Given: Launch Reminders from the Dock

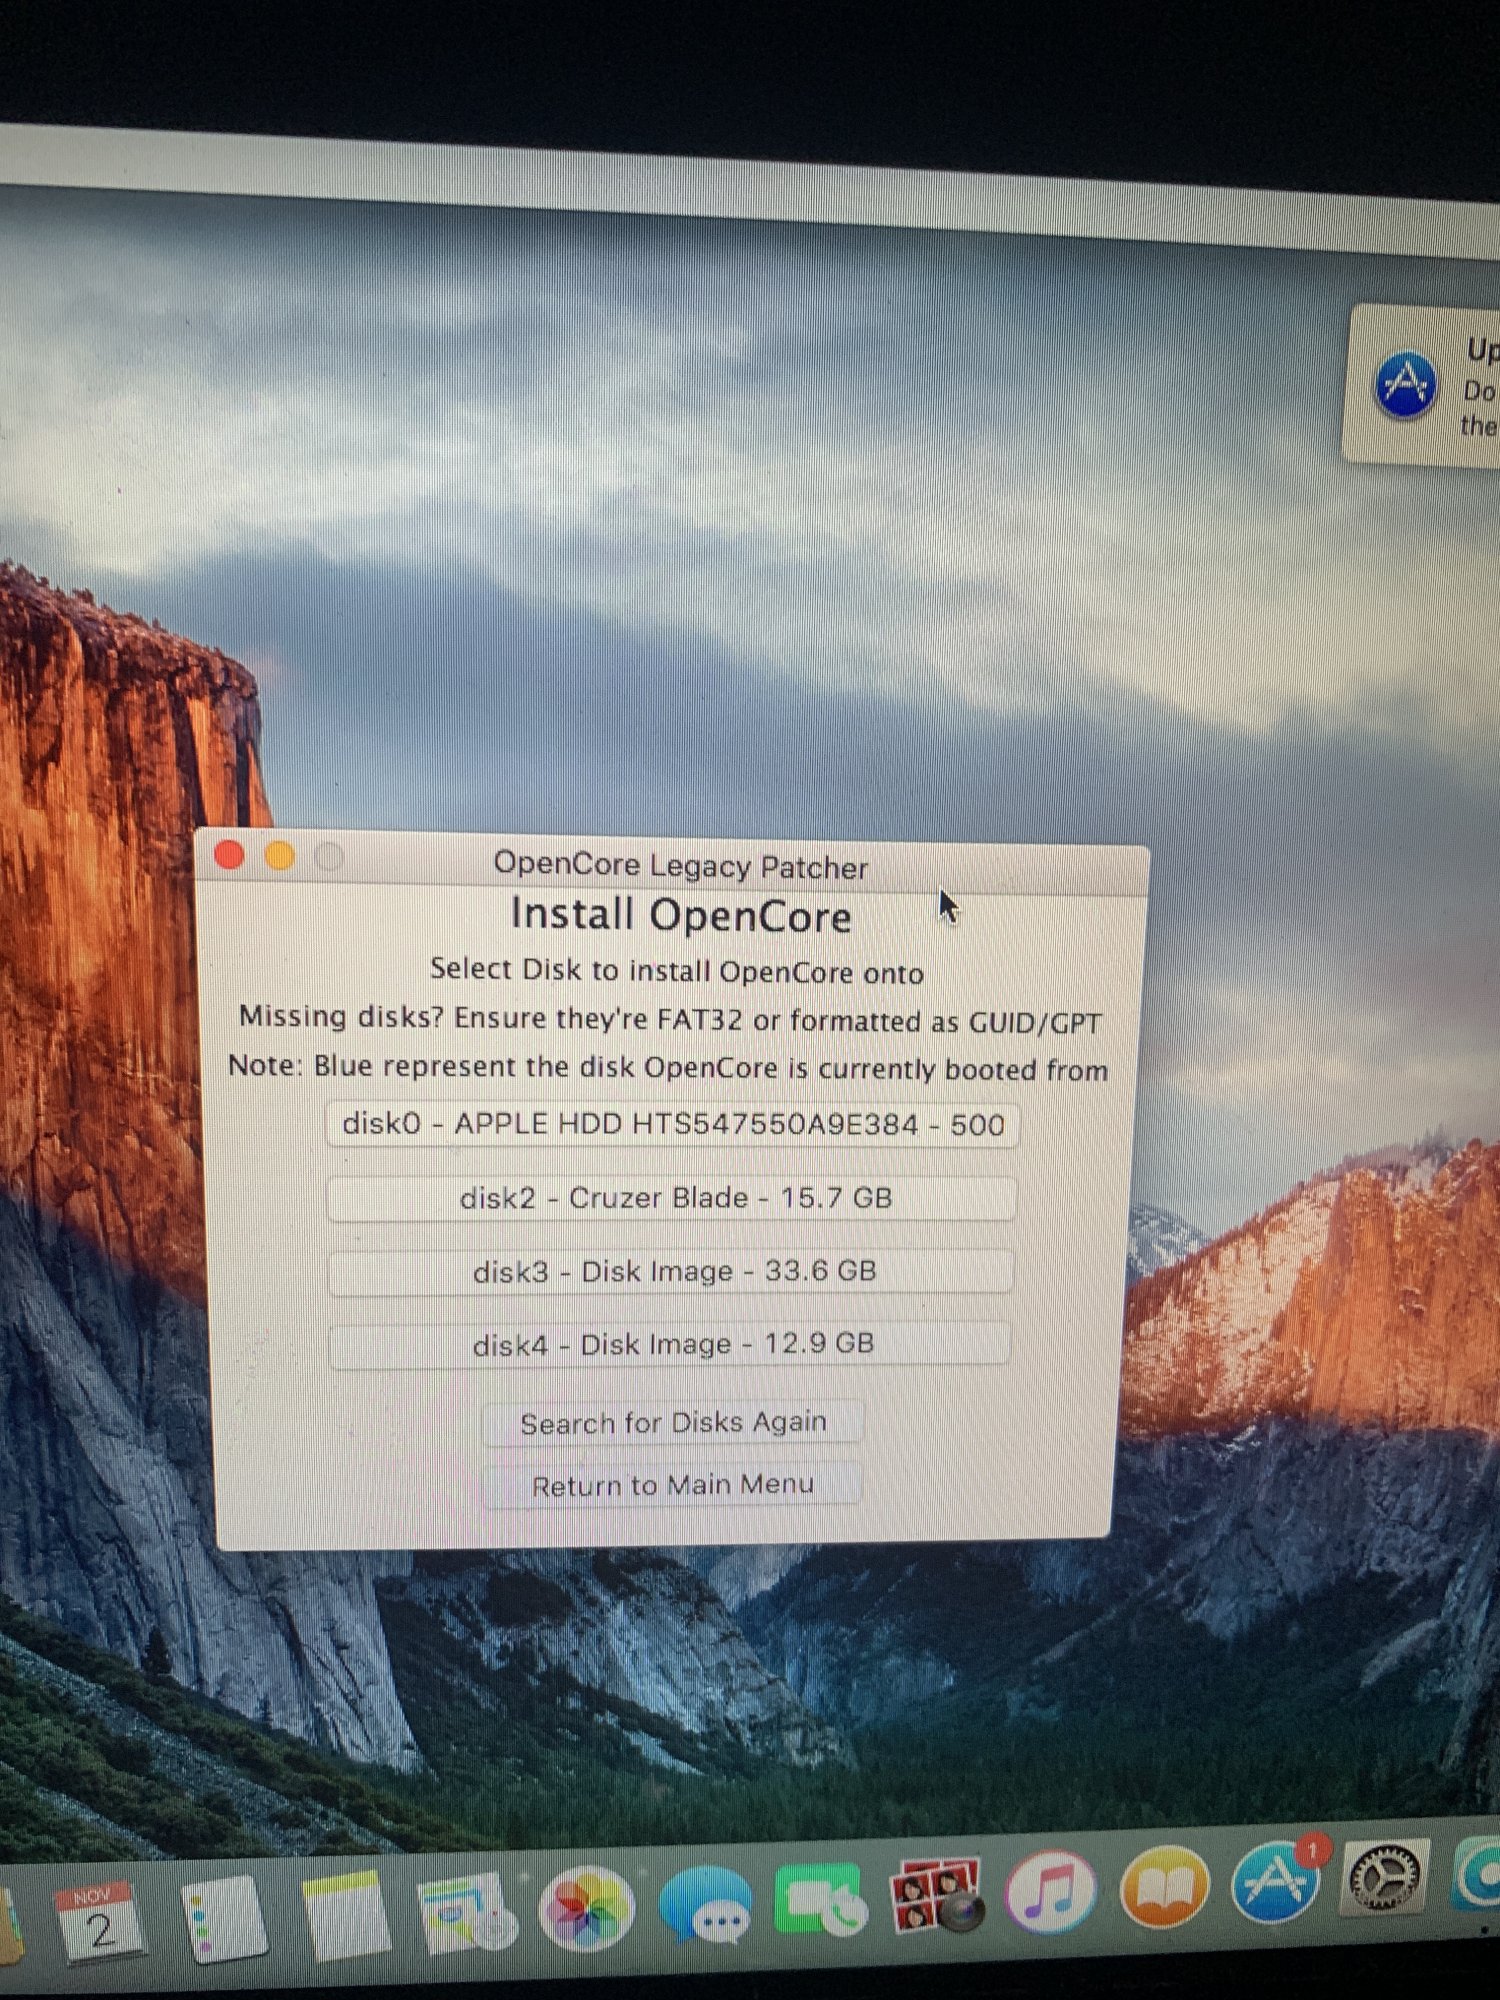Looking at the screenshot, I should [225, 1918].
